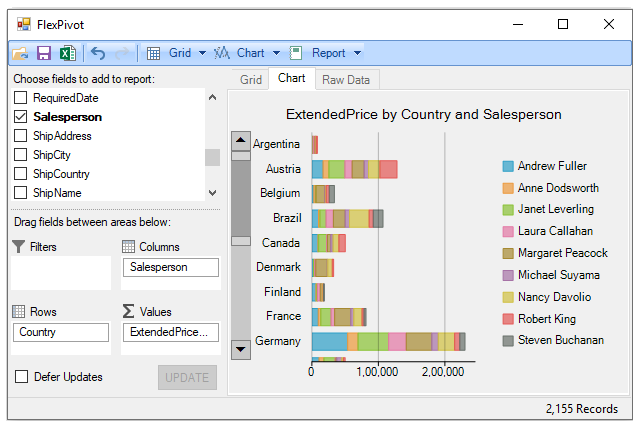Select ExtendedPrice item in Values area
Viewport: 638px width, 429px height.
[x=170, y=332]
